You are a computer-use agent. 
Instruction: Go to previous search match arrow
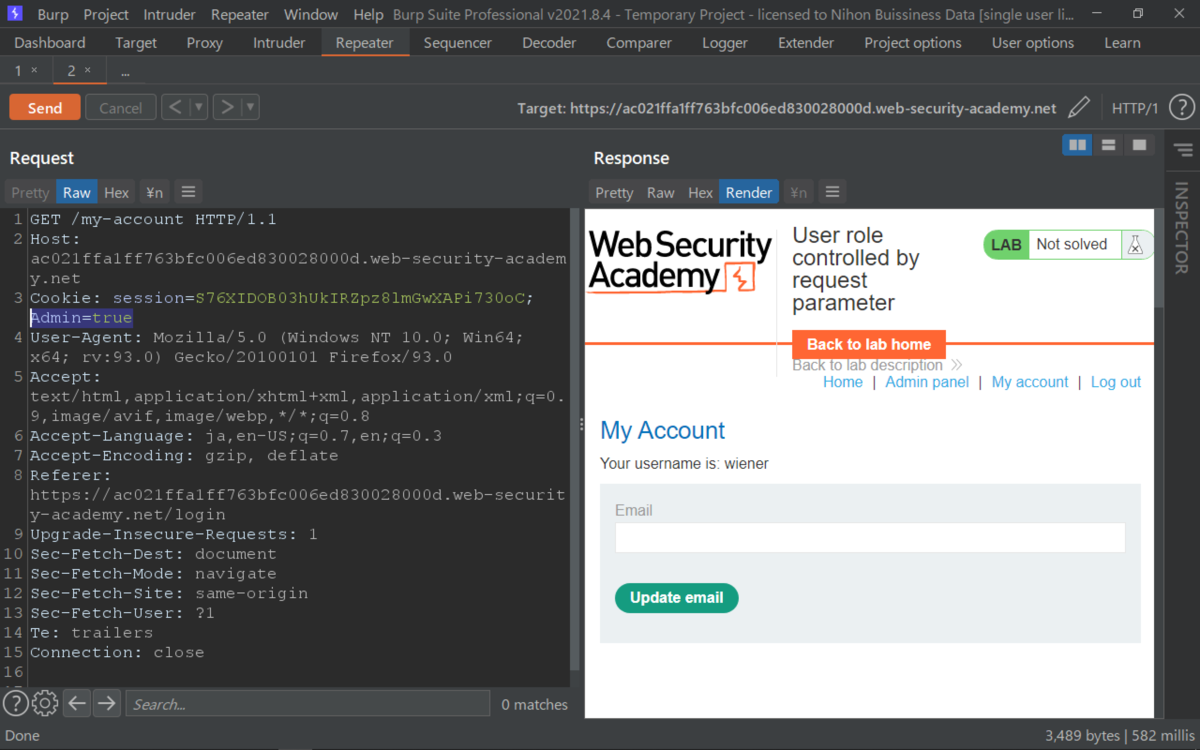77,704
